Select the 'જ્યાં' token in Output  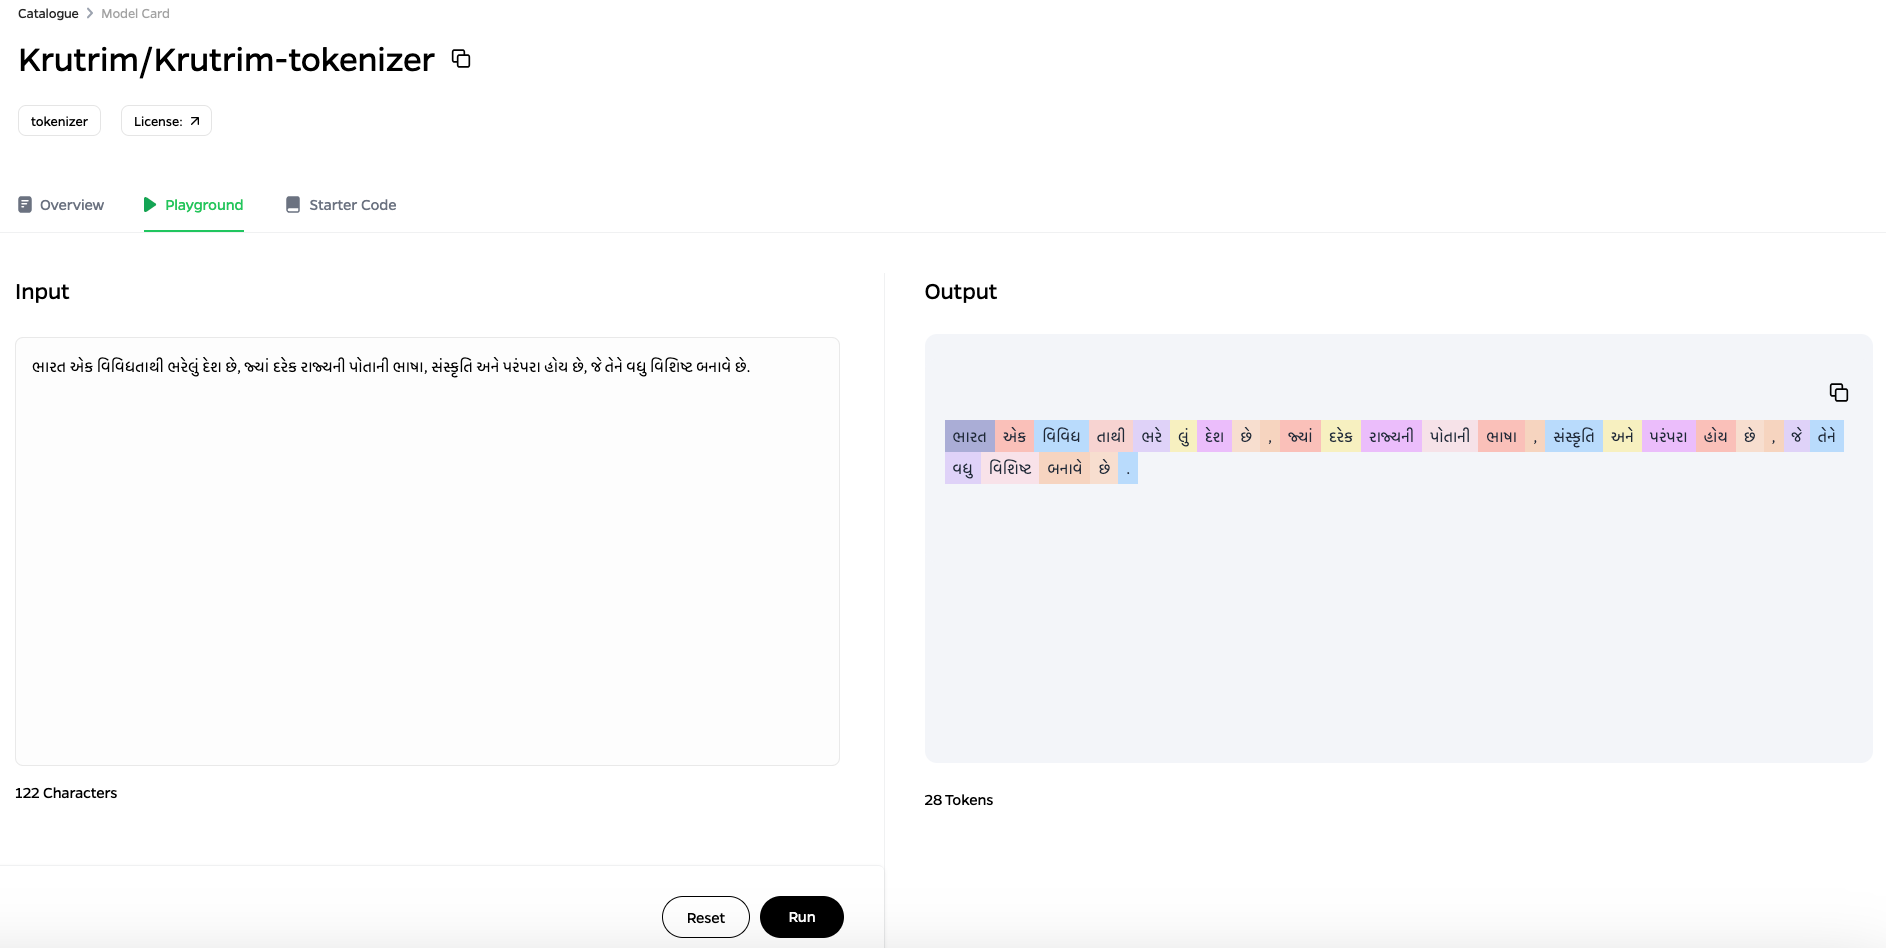(x=1300, y=436)
